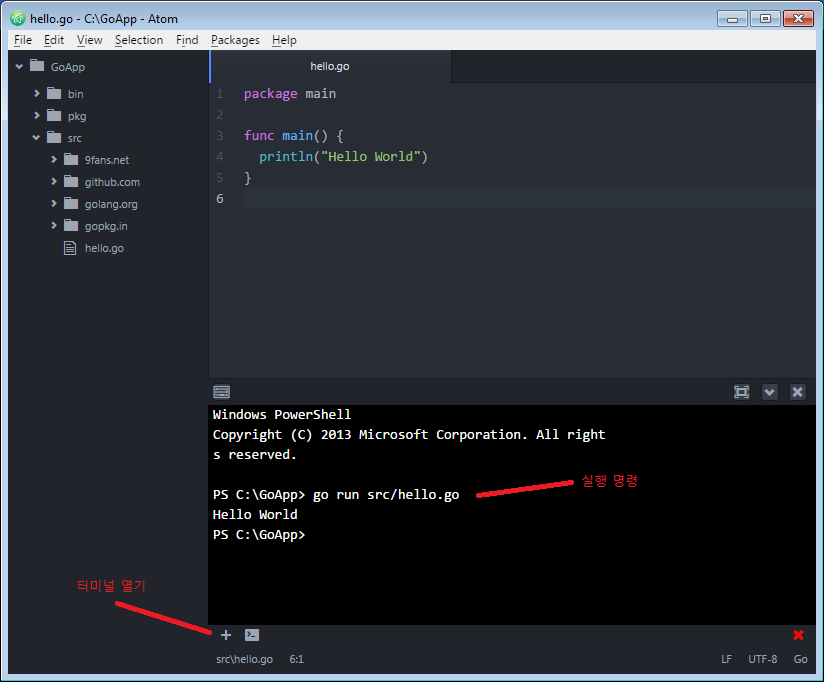Change the UTF-8 encoding in status bar
Viewport: 824px width, 682px height.
pyautogui.click(x=762, y=660)
